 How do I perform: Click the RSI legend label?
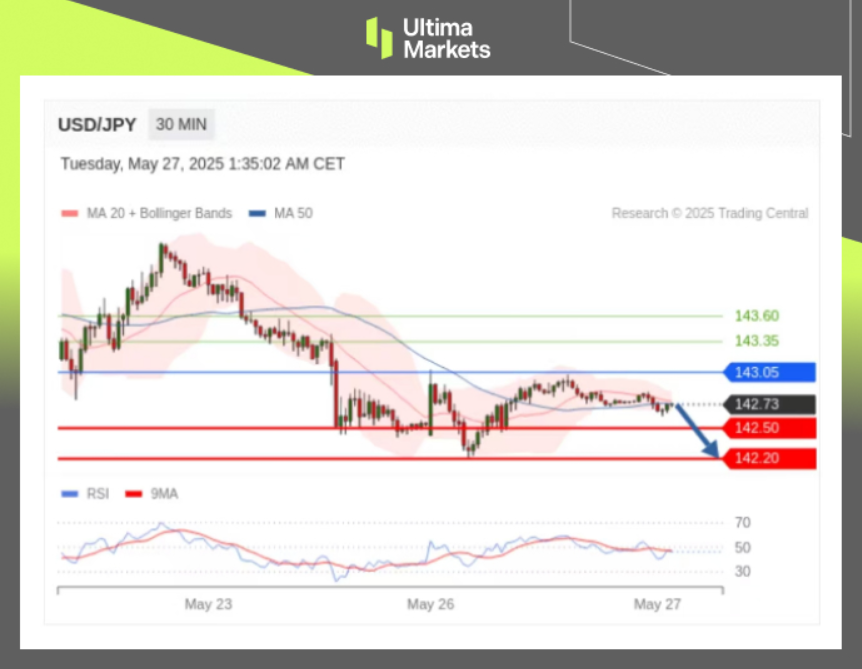pyautogui.click(x=97, y=494)
